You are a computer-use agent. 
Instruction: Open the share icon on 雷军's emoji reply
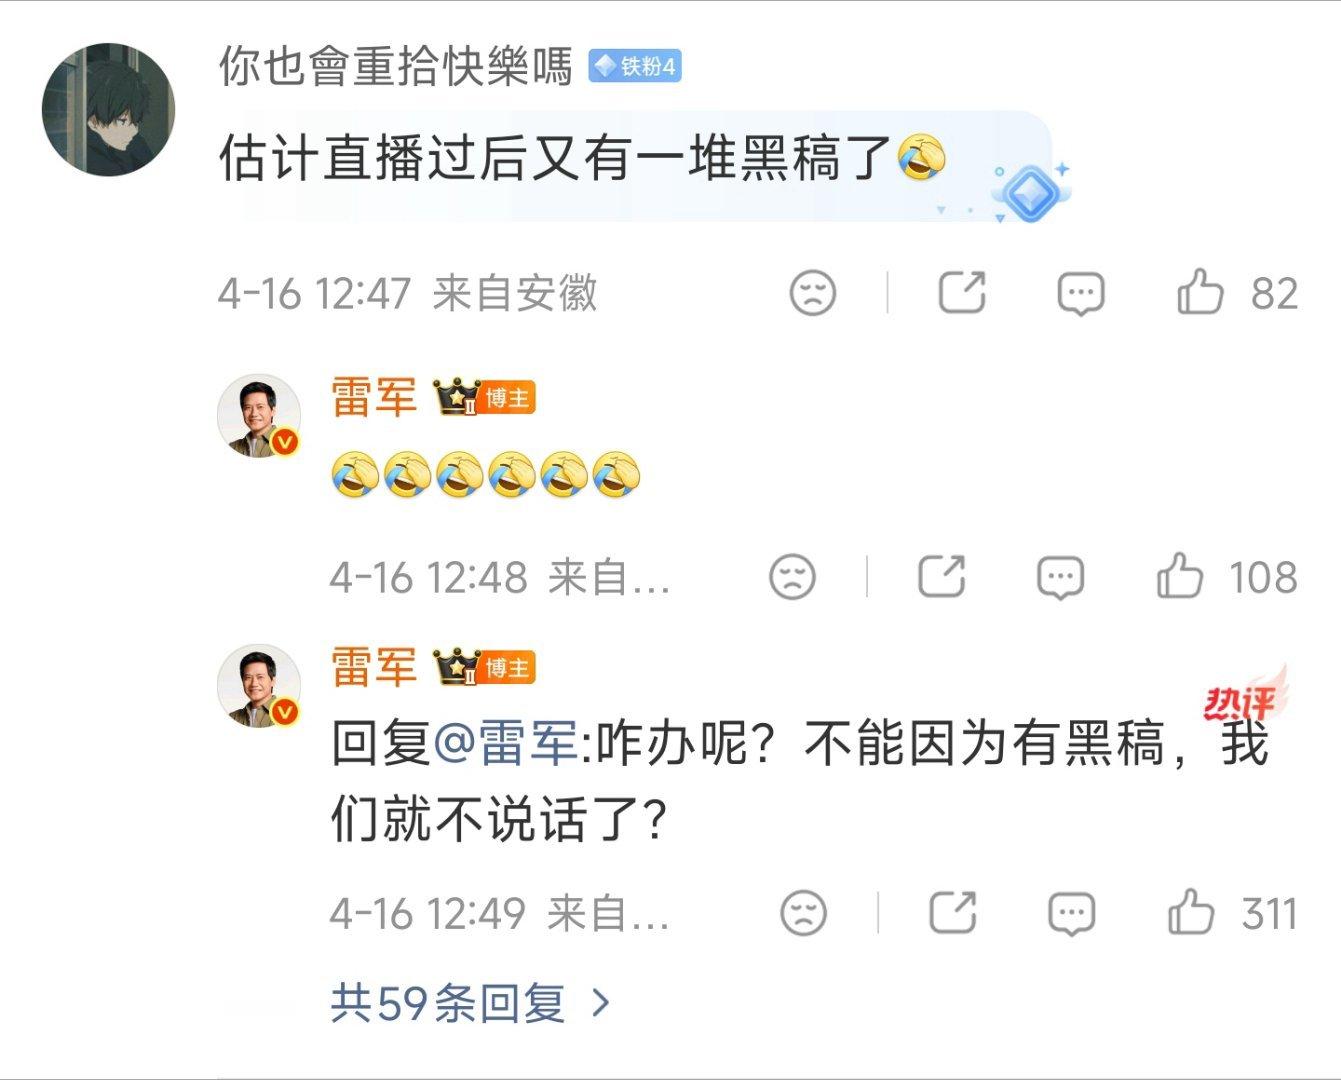click(x=942, y=576)
